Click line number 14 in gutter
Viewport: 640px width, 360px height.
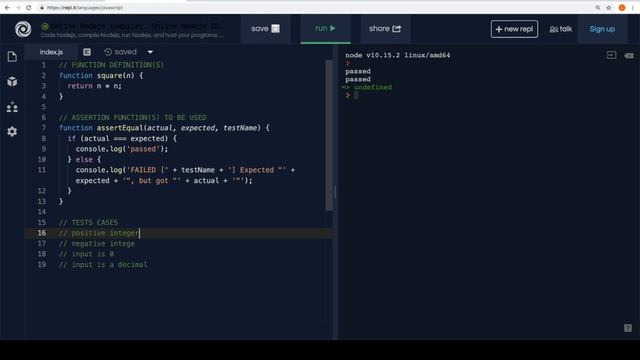tap(42, 212)
